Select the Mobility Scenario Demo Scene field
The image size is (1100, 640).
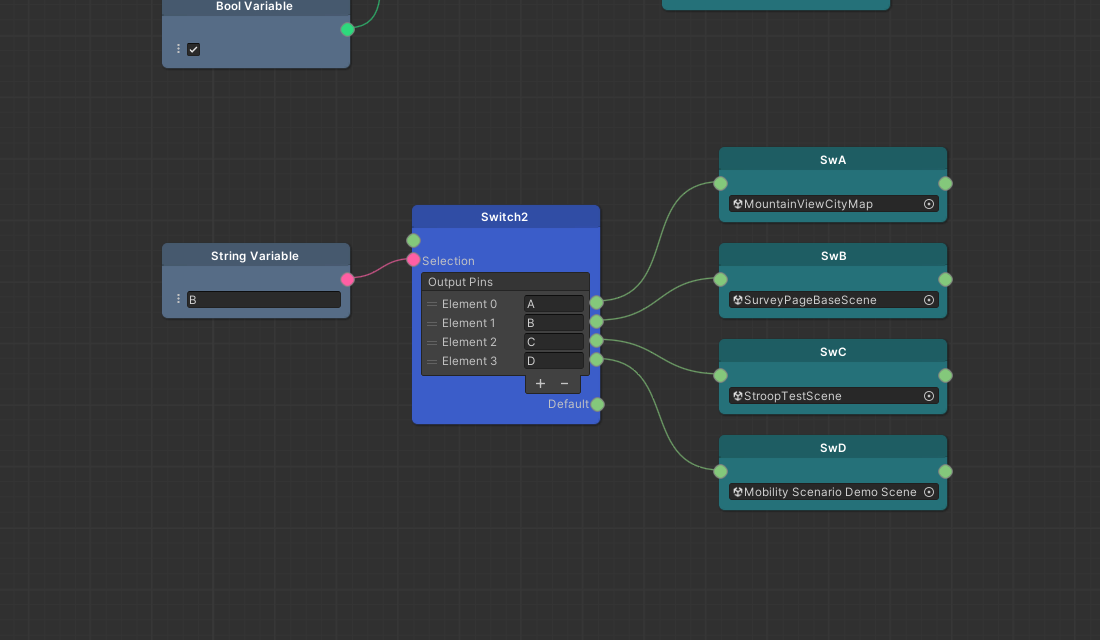click(x=833, y=493)
